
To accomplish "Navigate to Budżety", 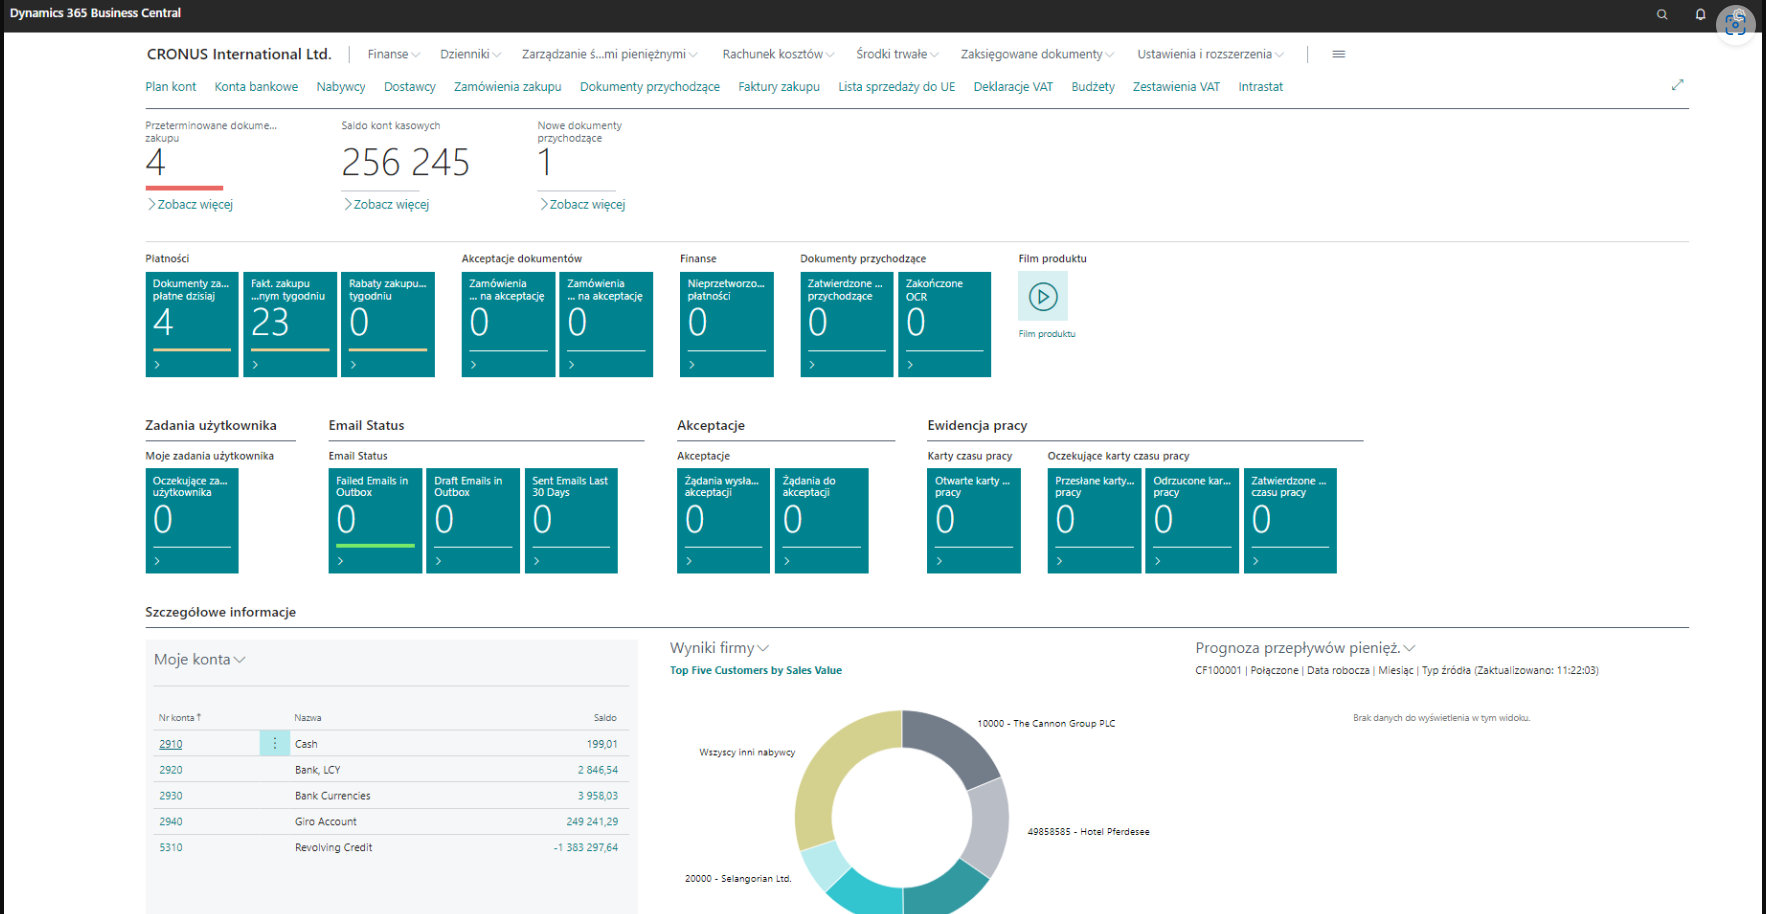I will pyautogui.click(x=1093, y=87).
